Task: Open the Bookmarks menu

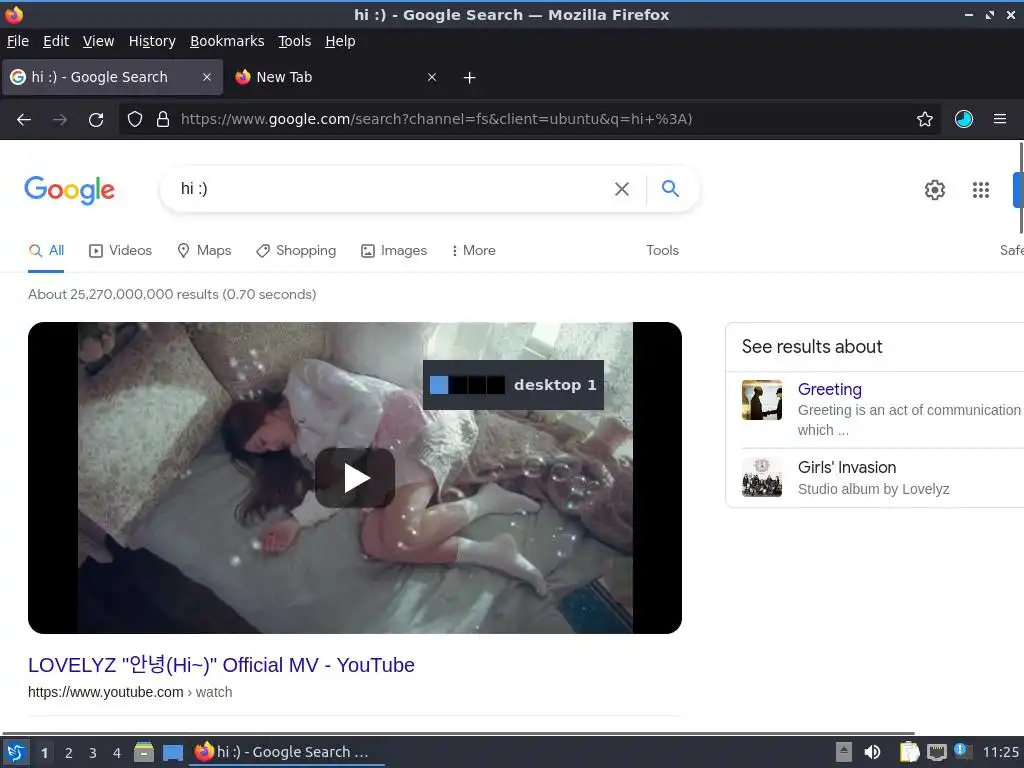Action: pos(227,41)
